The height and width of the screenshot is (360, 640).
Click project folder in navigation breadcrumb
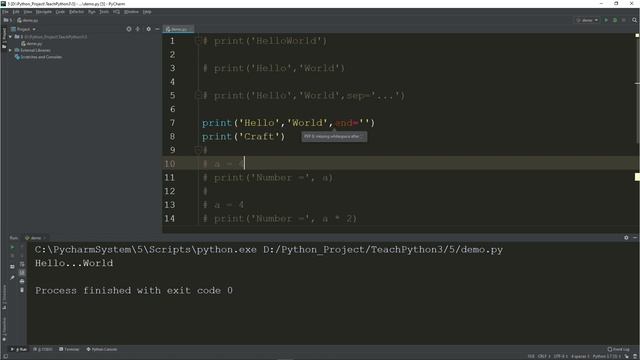pyautogui.click(x=7, y=20)
